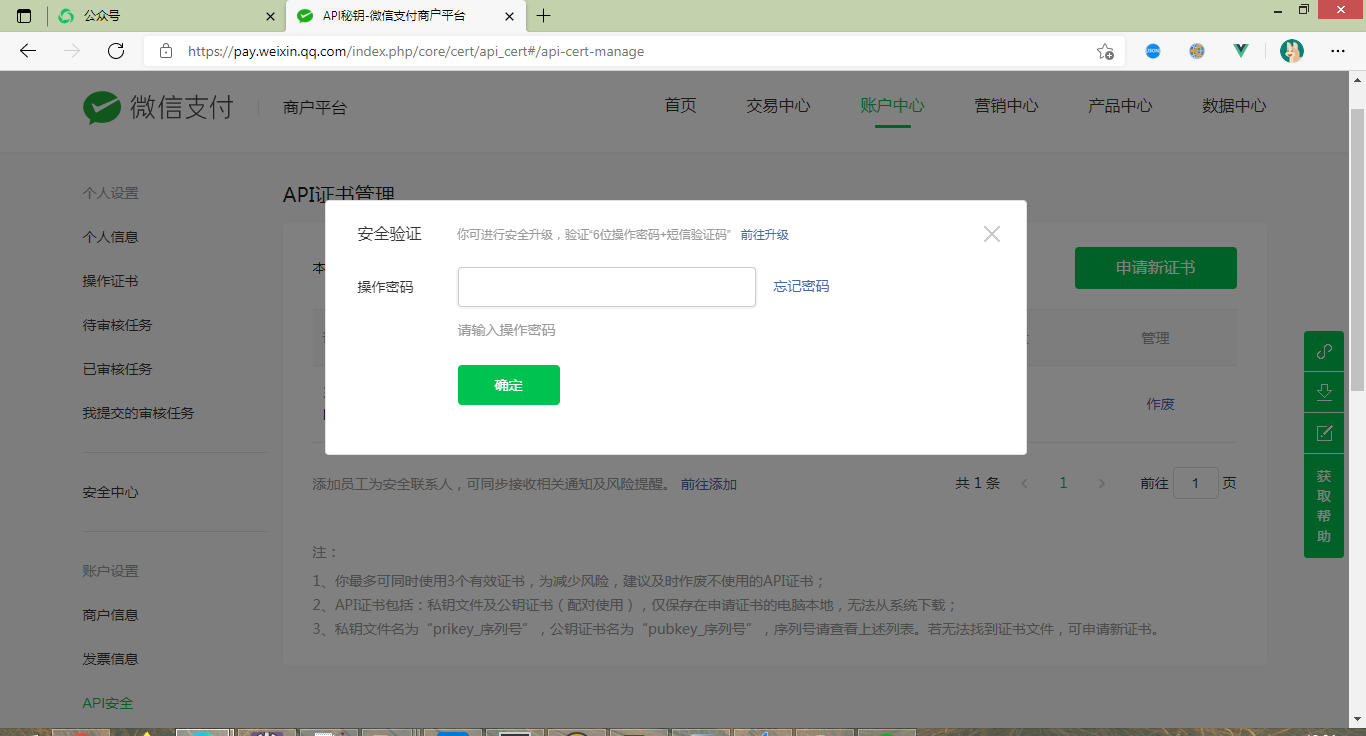Select API安全 in the sidebar

click(x=107, y=703)
